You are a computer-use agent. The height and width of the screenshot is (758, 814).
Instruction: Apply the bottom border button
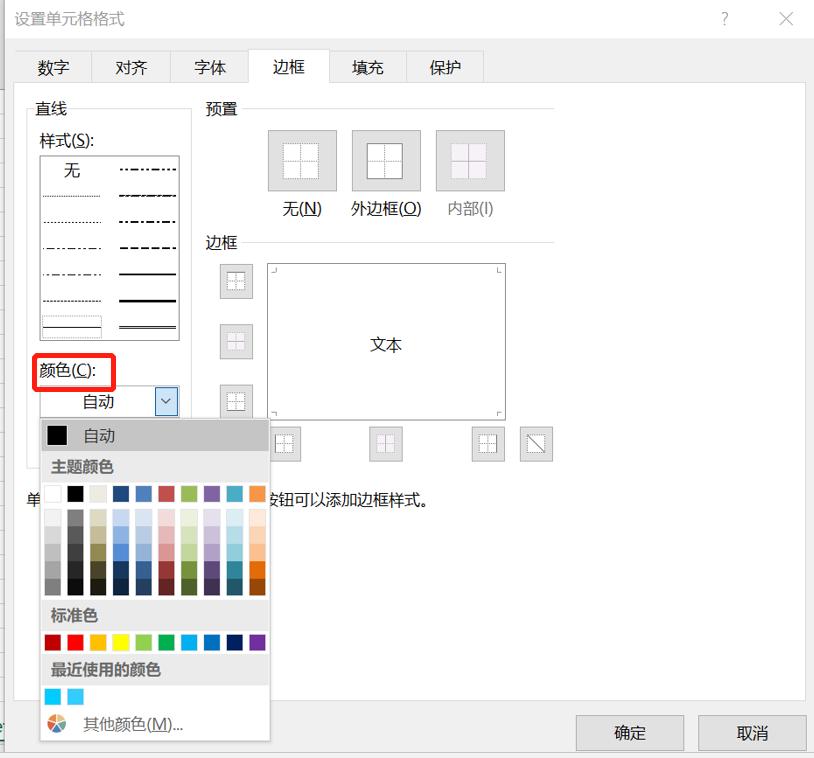236,401
